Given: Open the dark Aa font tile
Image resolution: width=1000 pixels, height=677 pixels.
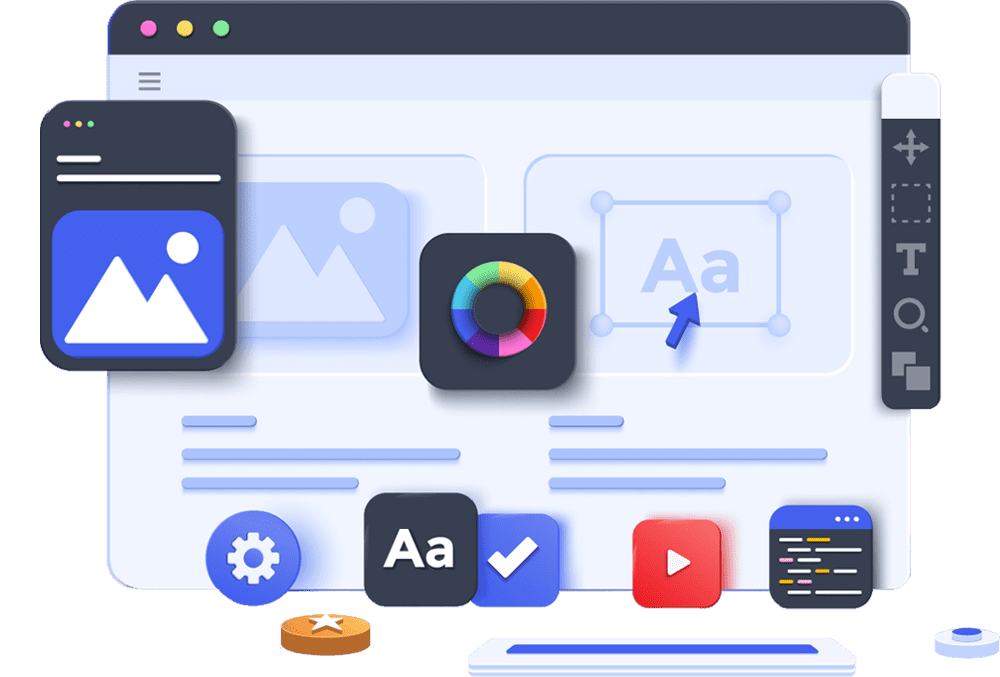Looking at the screenshot, I should [x=420, y=549].
